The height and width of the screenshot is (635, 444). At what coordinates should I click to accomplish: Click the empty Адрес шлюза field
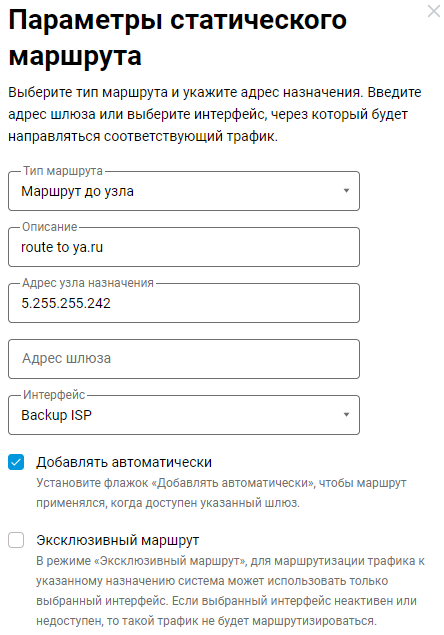click(184, 359)
